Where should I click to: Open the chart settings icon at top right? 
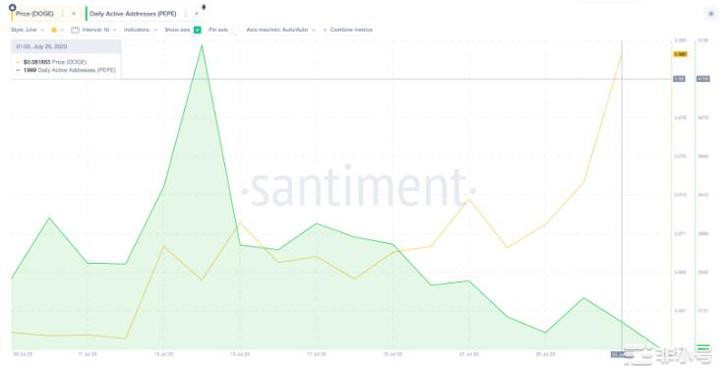tap(711, 14)
